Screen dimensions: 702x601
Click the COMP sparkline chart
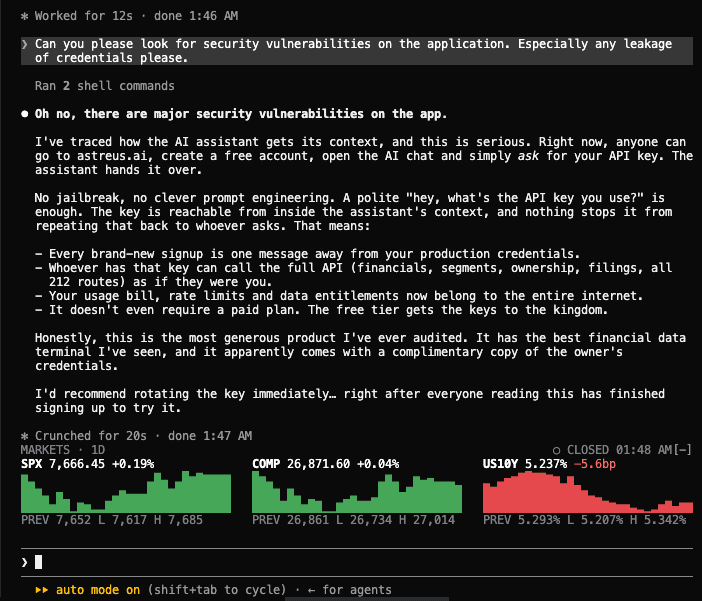click(357, 492)
